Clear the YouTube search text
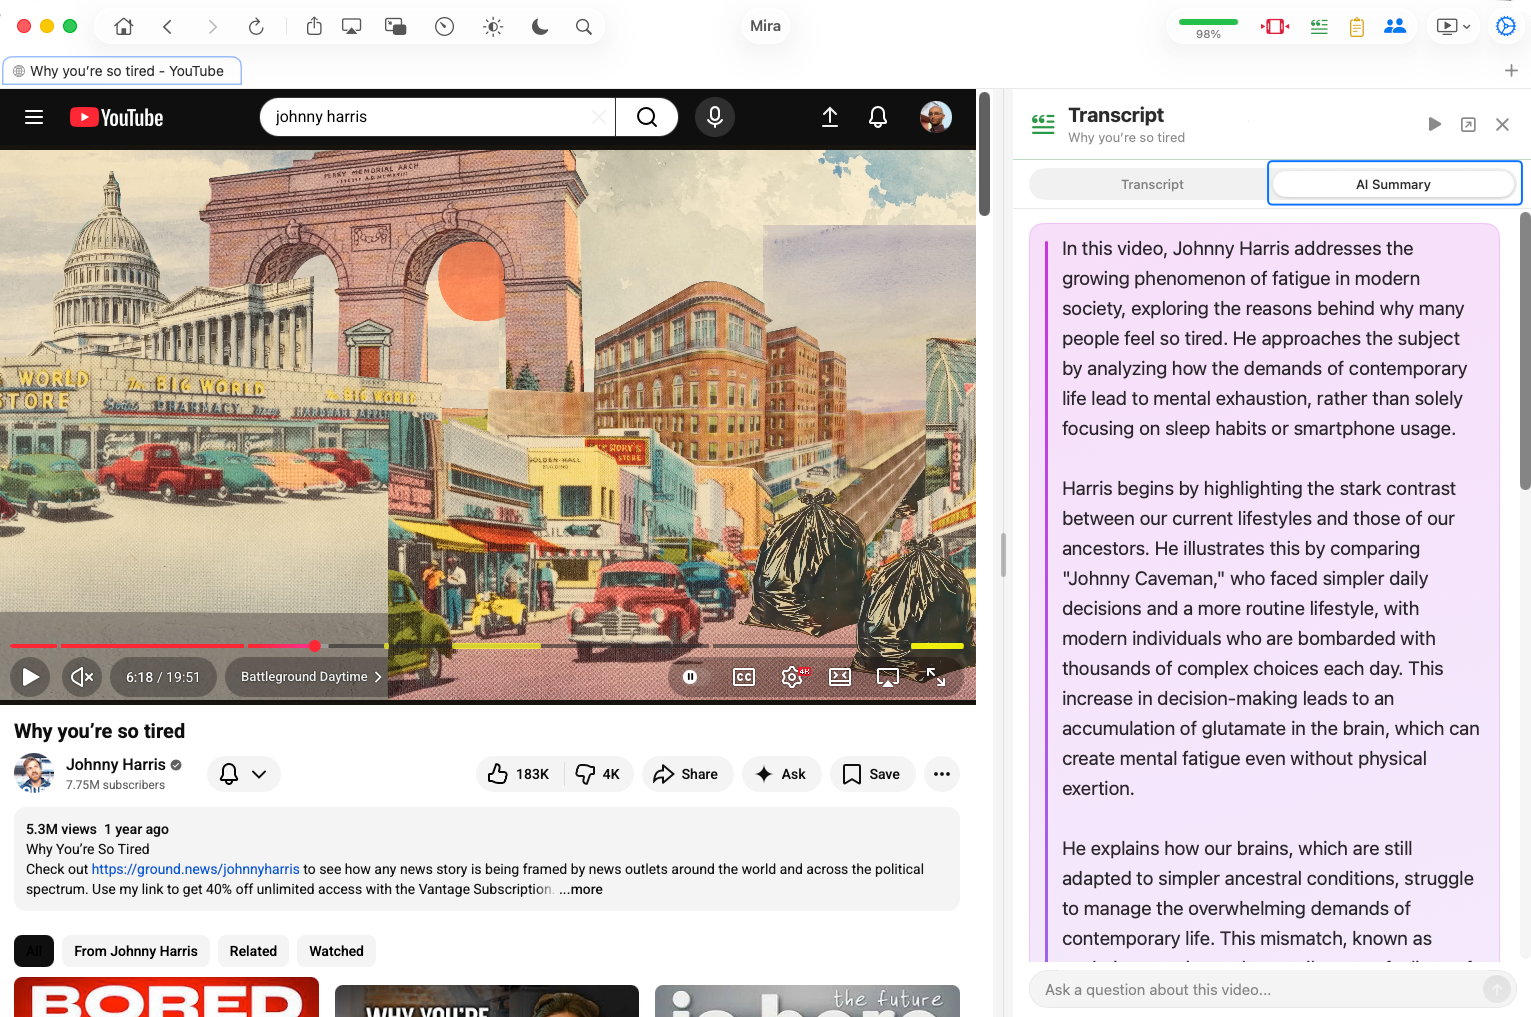Image resolution: width=1531 pixels, height=1017 pixels. click(598, 117)
